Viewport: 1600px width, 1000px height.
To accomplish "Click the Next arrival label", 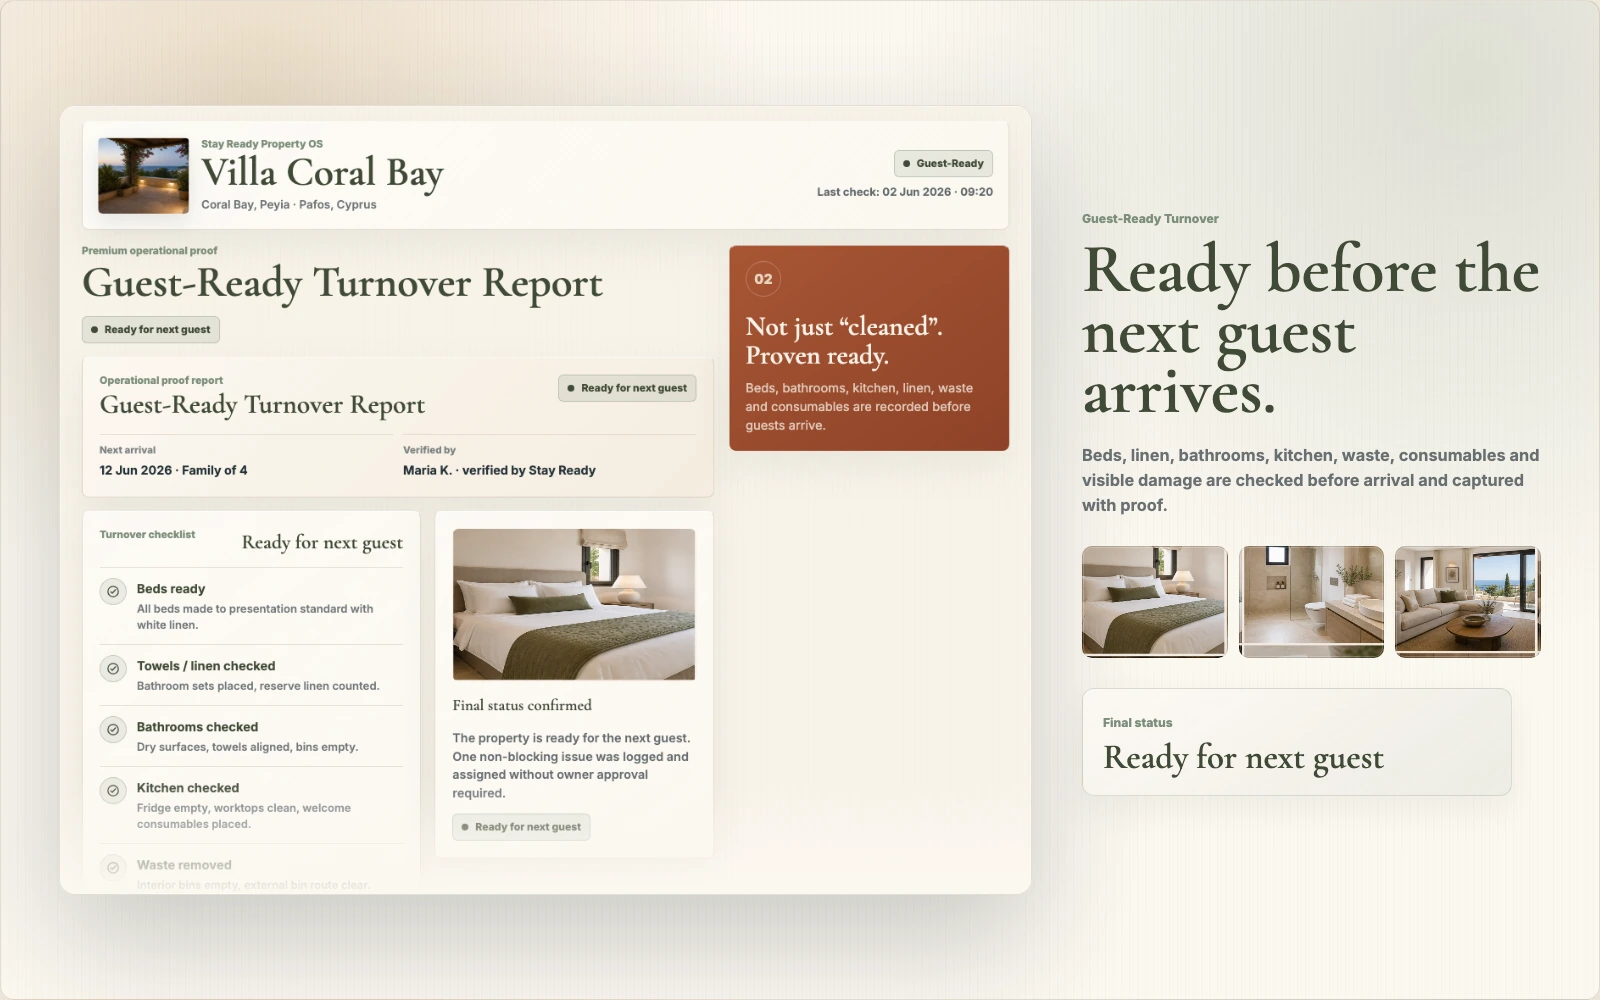I will click(127, 450).
